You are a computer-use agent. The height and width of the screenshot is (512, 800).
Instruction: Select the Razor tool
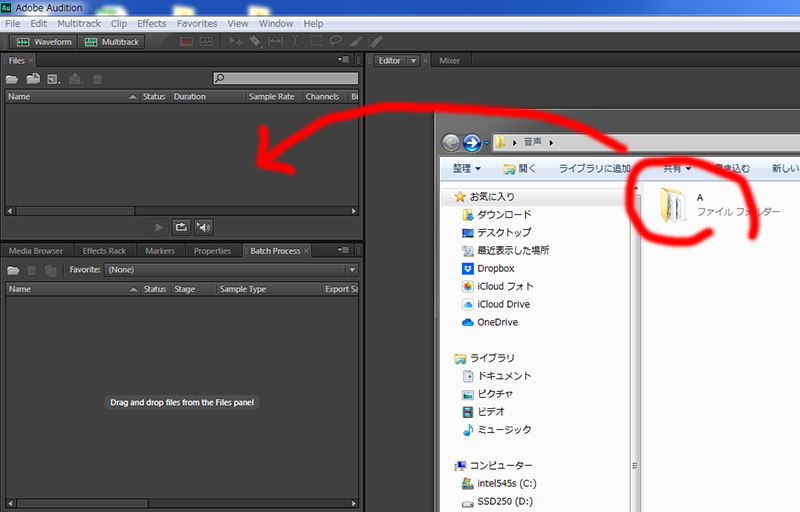[255, 41]
